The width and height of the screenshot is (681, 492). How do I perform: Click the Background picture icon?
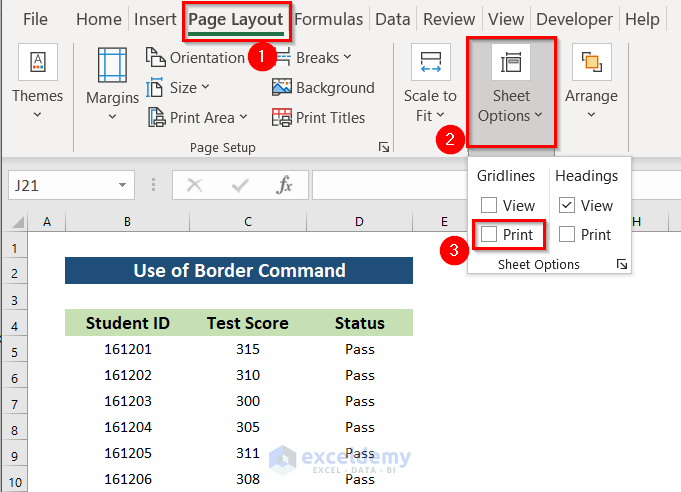pyautogui.click(x=282, y=87)
